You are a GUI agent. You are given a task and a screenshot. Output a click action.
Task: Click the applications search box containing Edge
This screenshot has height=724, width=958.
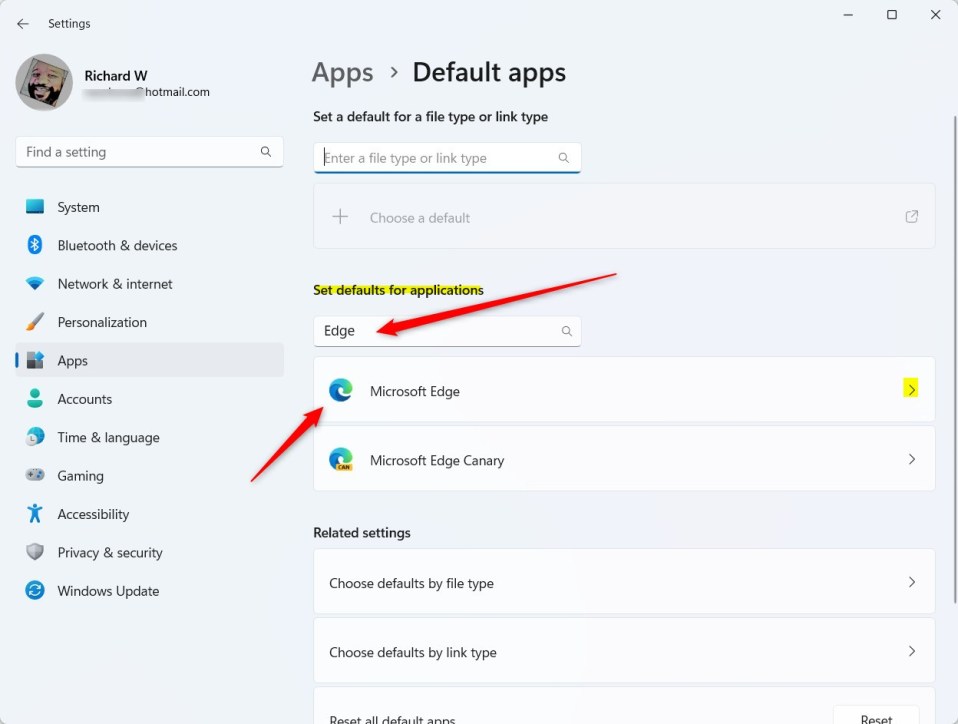447,331
